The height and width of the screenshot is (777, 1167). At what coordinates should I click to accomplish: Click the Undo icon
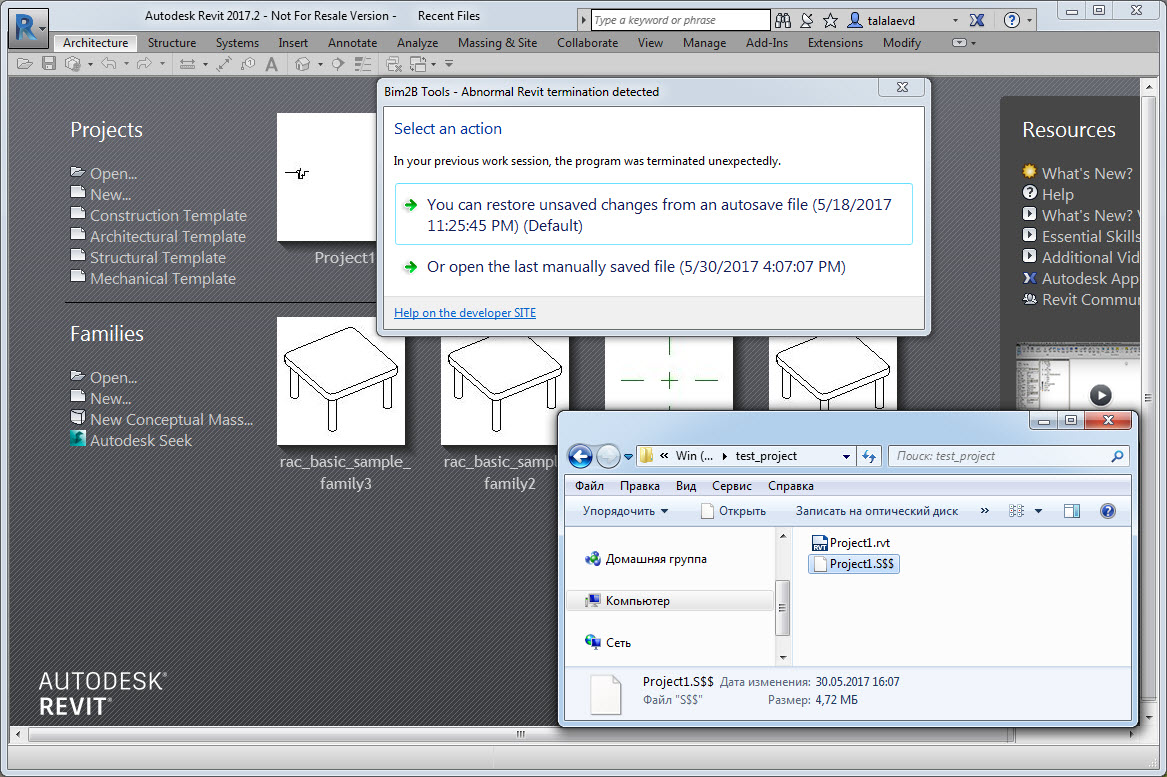[x=109, y=62]
